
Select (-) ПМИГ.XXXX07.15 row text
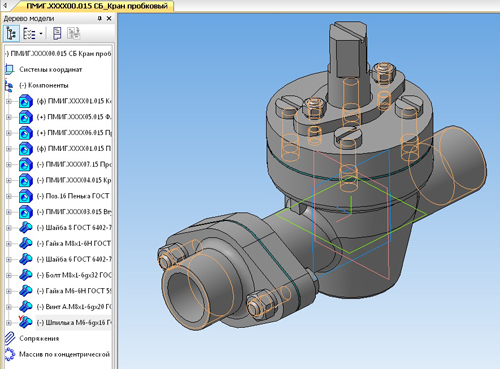click(74, 165)
